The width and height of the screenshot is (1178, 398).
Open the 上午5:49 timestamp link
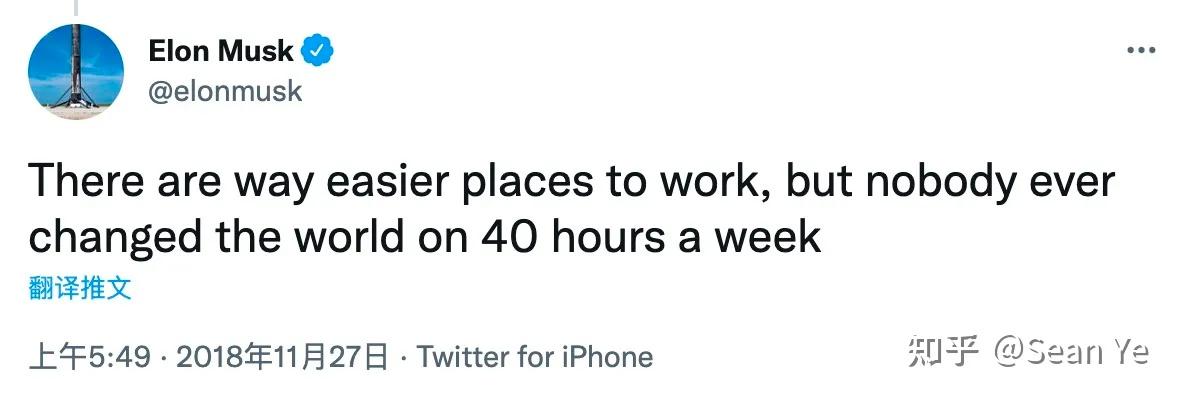(90, 357)
